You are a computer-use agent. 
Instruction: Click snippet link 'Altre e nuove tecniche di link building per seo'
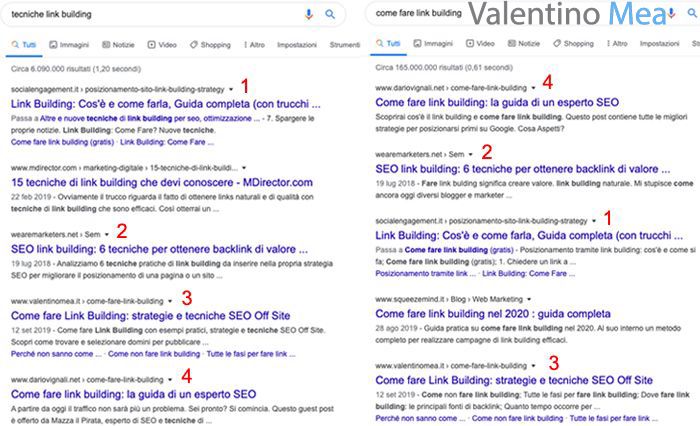click(149, 119)
